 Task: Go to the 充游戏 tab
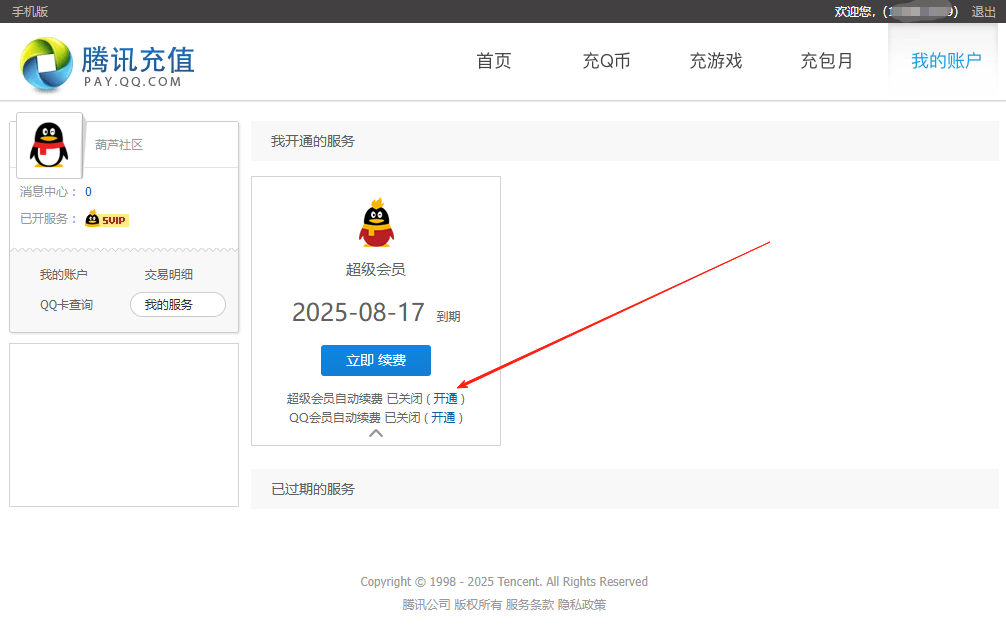coord(715,61)
